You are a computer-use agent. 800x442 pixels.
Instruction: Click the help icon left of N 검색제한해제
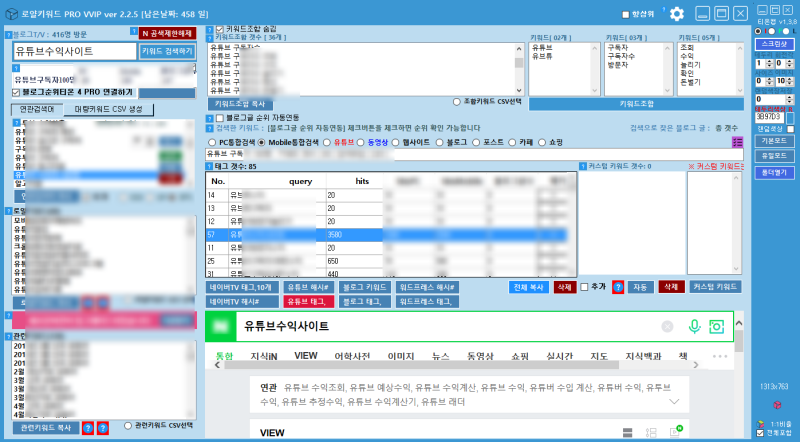coord(134,32)
